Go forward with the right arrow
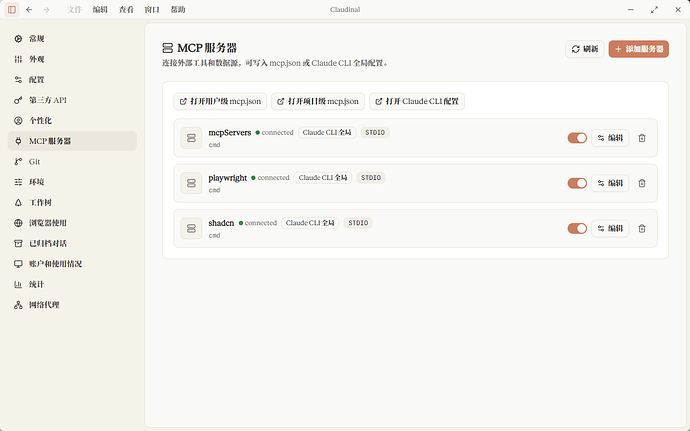Screen dimensions: 690x431 [47, 9]
